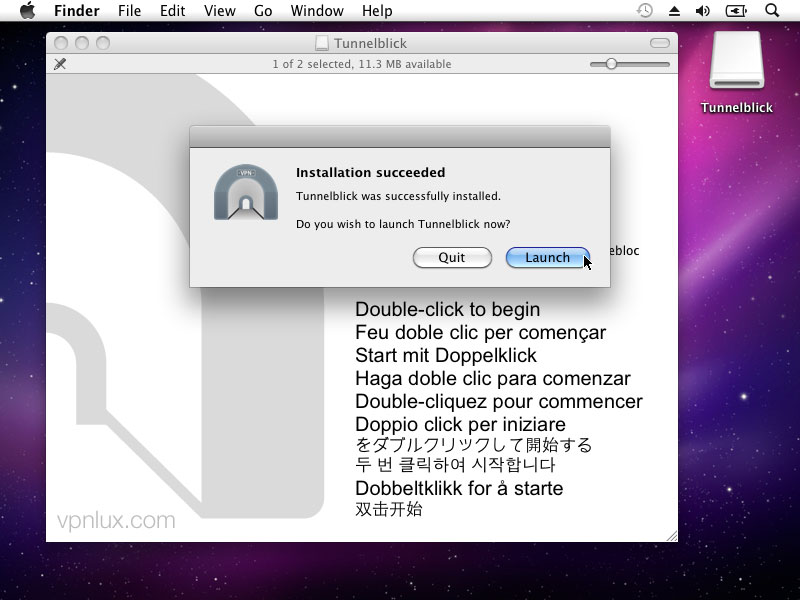
Task: Show battery status from menu bar
Action: [736, 11]
